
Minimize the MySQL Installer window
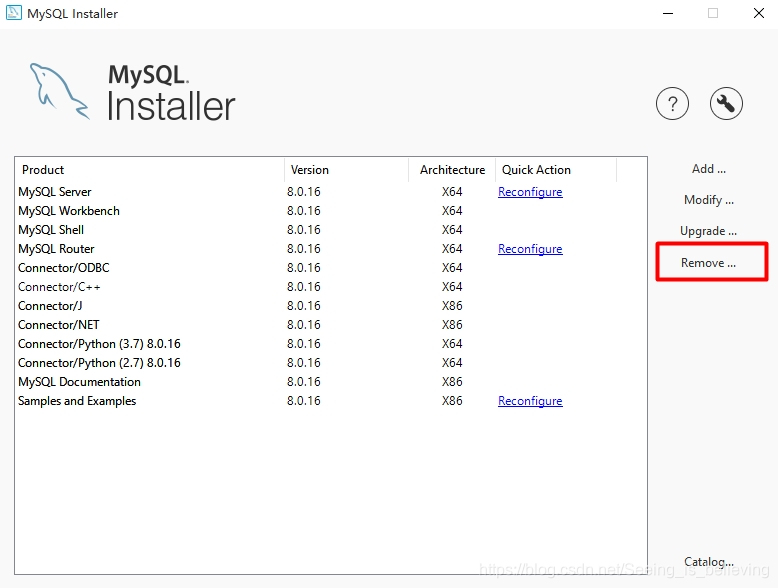click(x=668, y=13)
